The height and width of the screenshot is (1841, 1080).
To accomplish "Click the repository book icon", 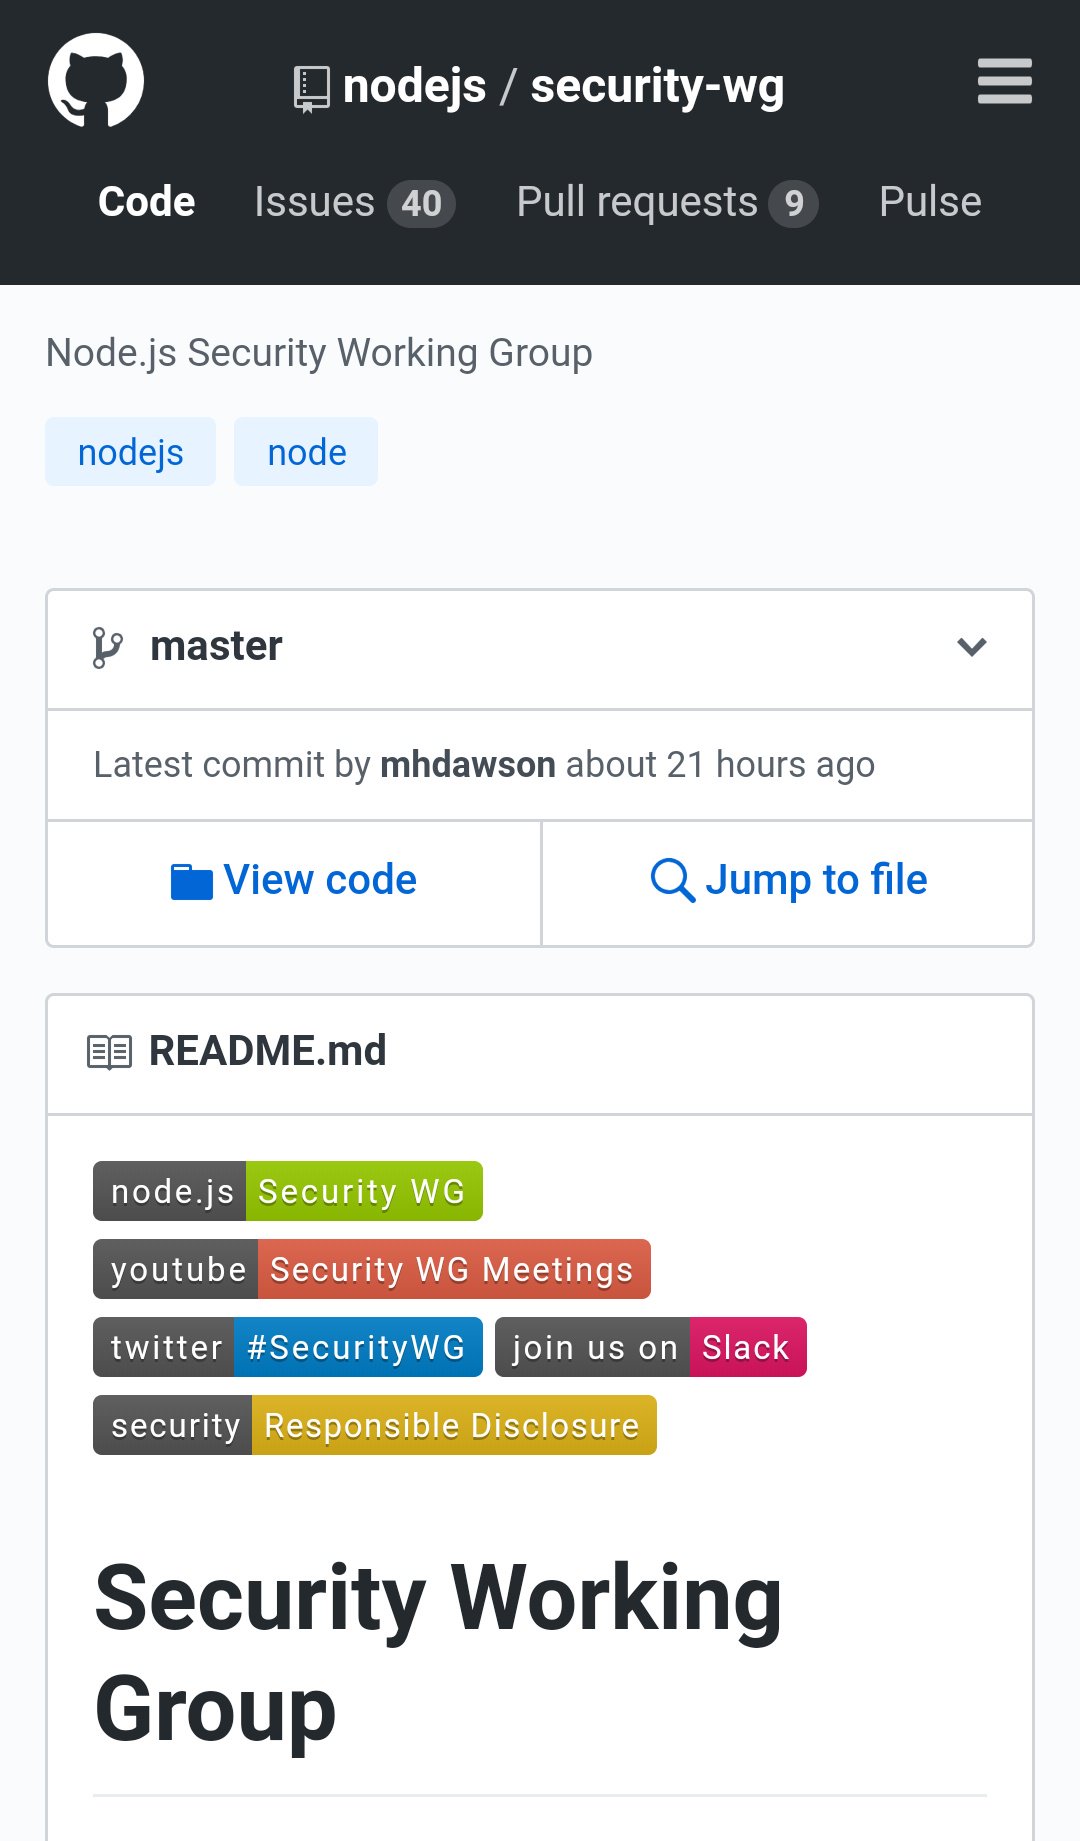I will (312, 89).
